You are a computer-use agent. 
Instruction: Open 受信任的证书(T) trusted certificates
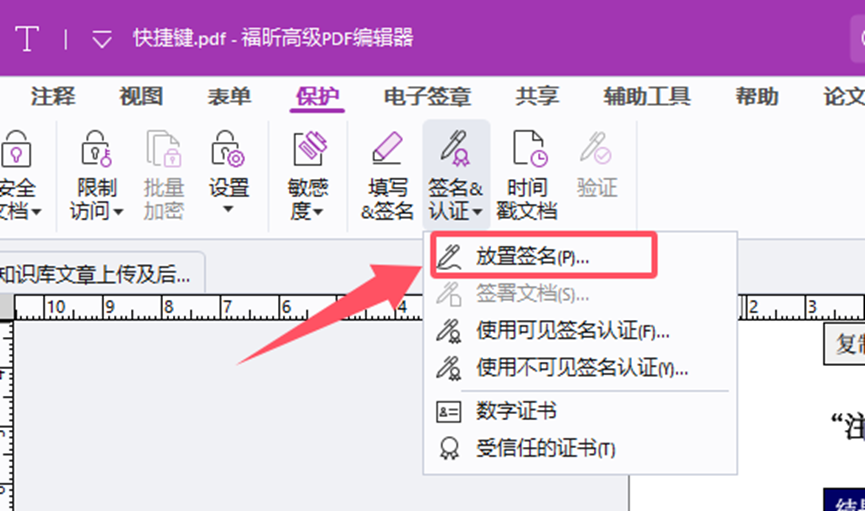point(545,448)
